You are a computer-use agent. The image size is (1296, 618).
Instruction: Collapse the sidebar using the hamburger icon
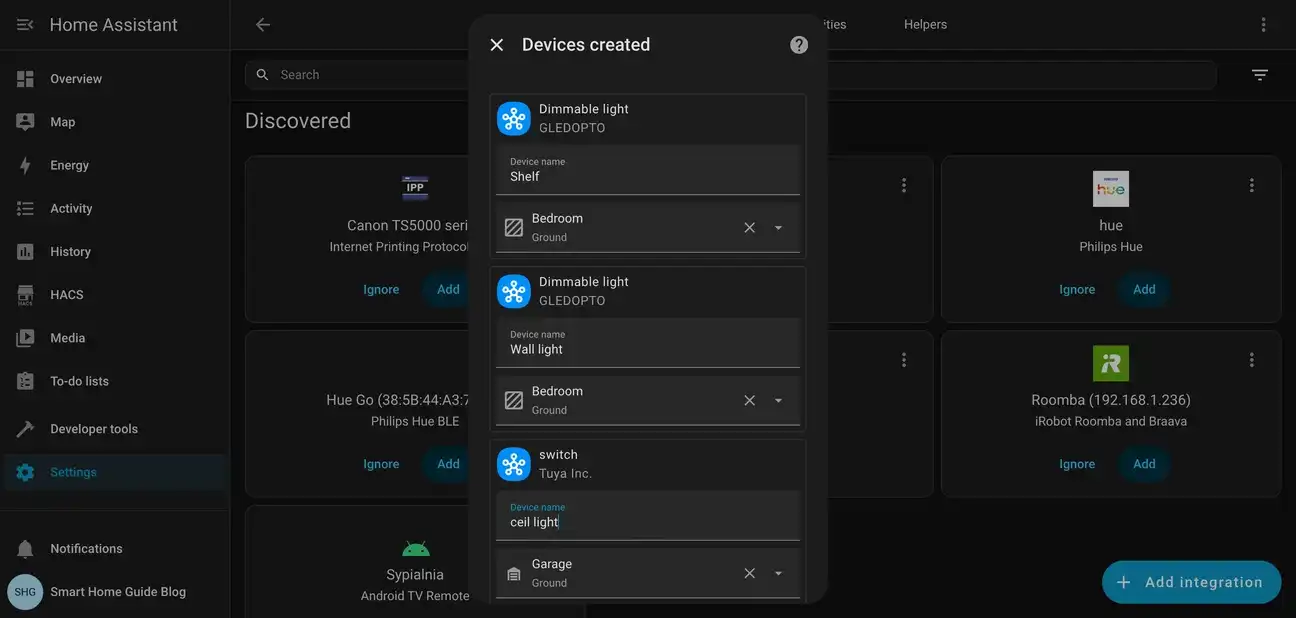[x=24, y=23]
